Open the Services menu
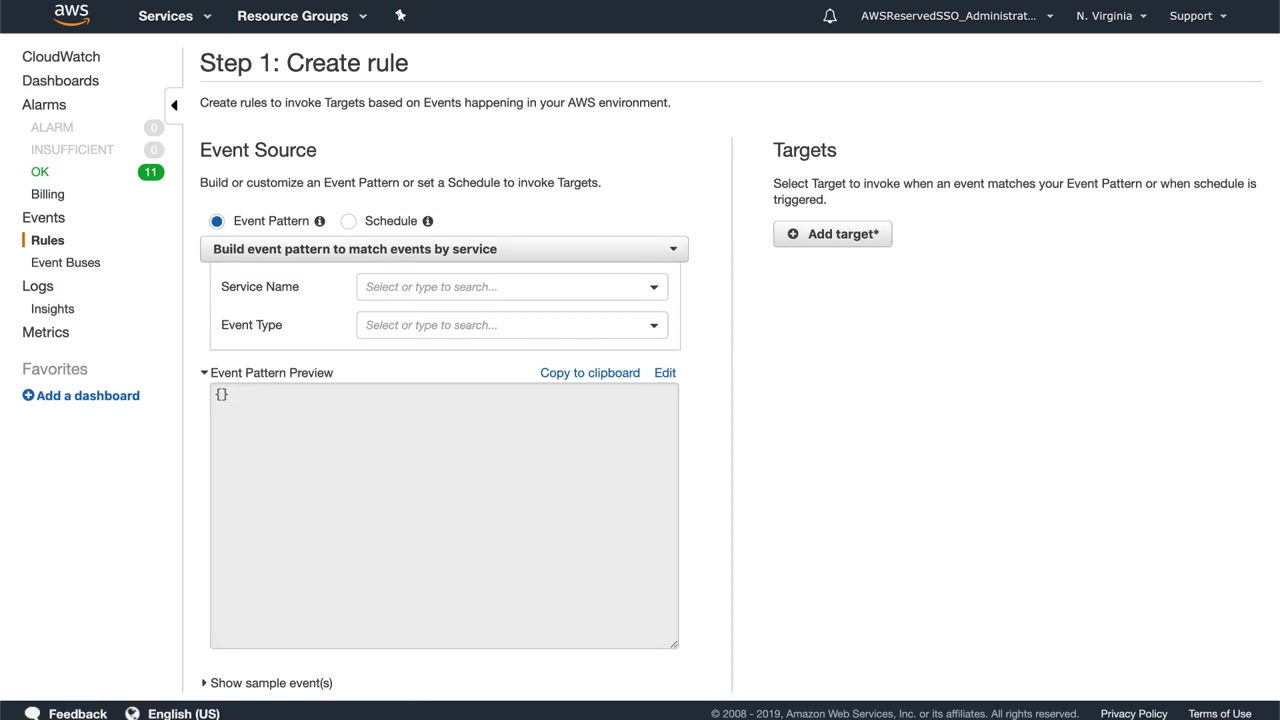Image resolution: width=1280 pixels, height=720 pixels. click(x=175, y=16)
